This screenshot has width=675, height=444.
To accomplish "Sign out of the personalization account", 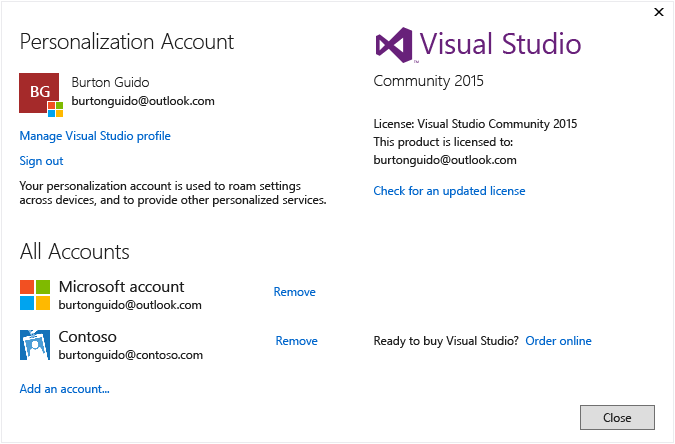I will point(41,161).
